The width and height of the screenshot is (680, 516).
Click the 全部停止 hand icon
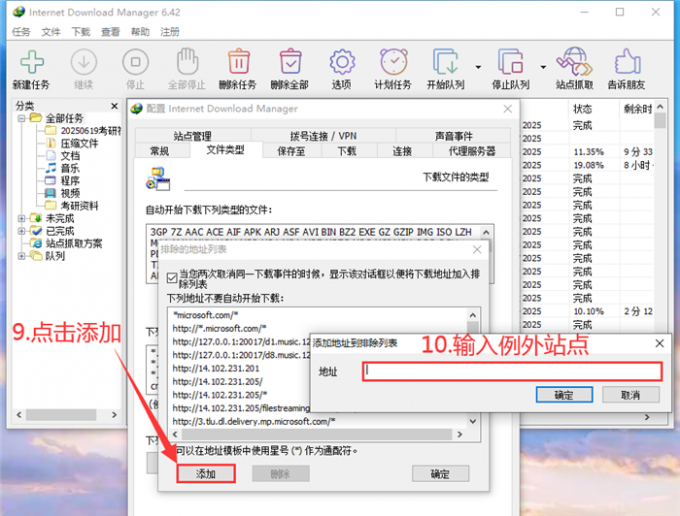click(x=187, y=62)
